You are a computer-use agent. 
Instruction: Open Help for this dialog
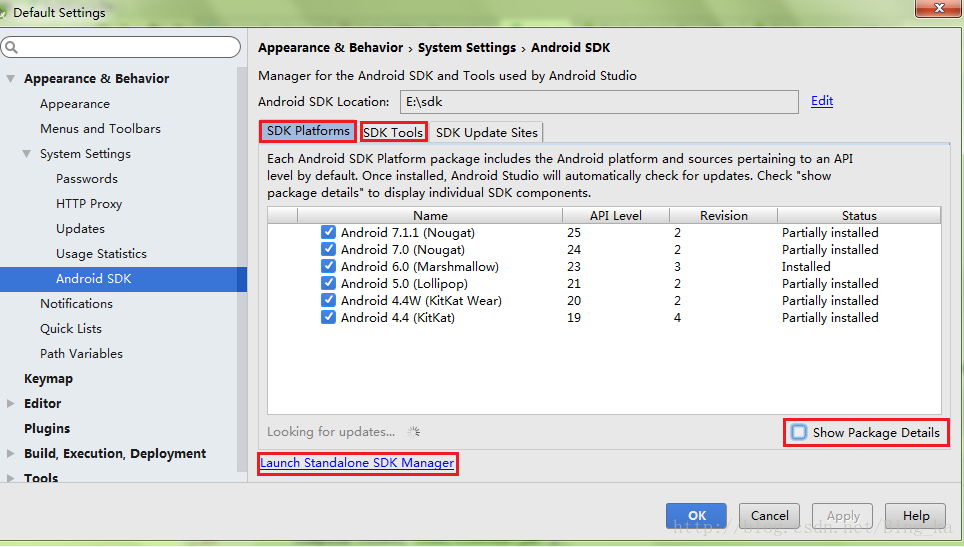click(x=915, y=516)
